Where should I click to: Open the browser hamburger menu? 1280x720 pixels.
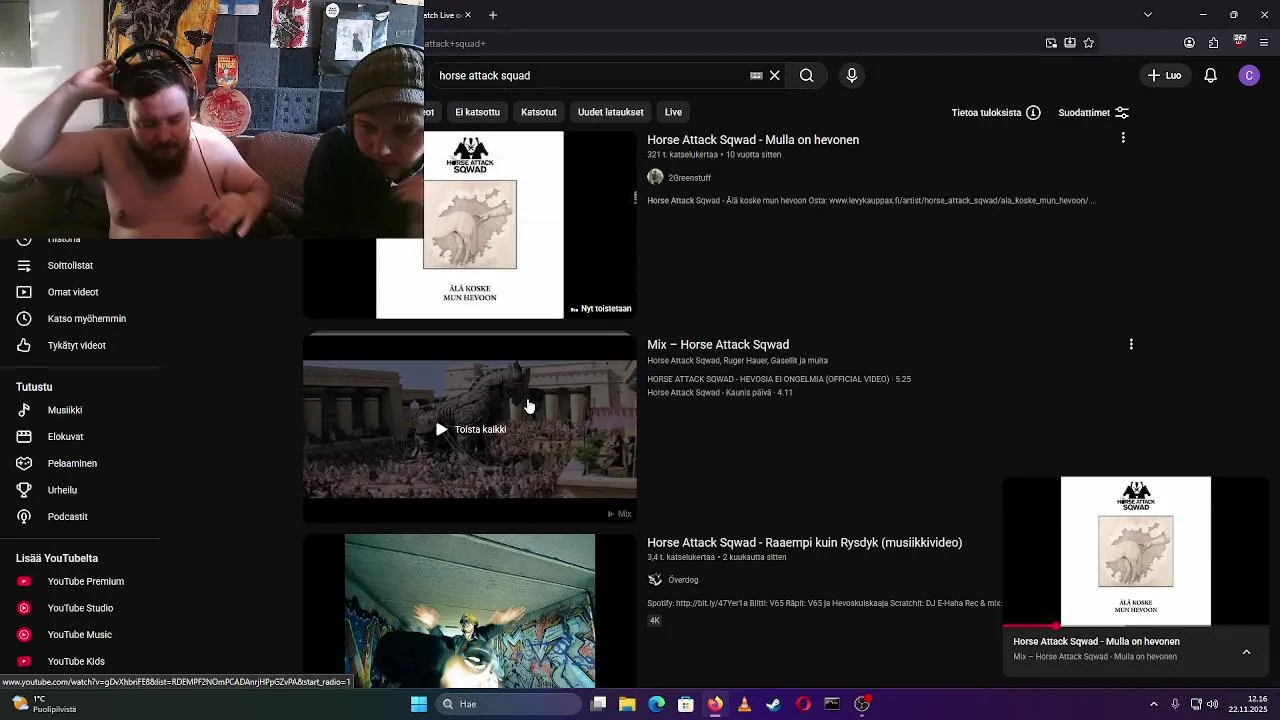point(1264,43)
